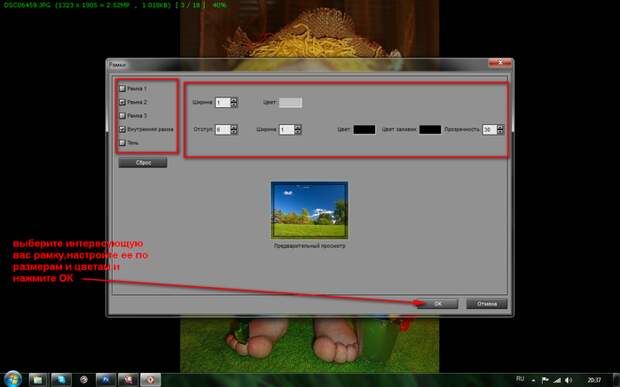
Task: Increase frame width next to the gray swatch
Action: [234, 100]
